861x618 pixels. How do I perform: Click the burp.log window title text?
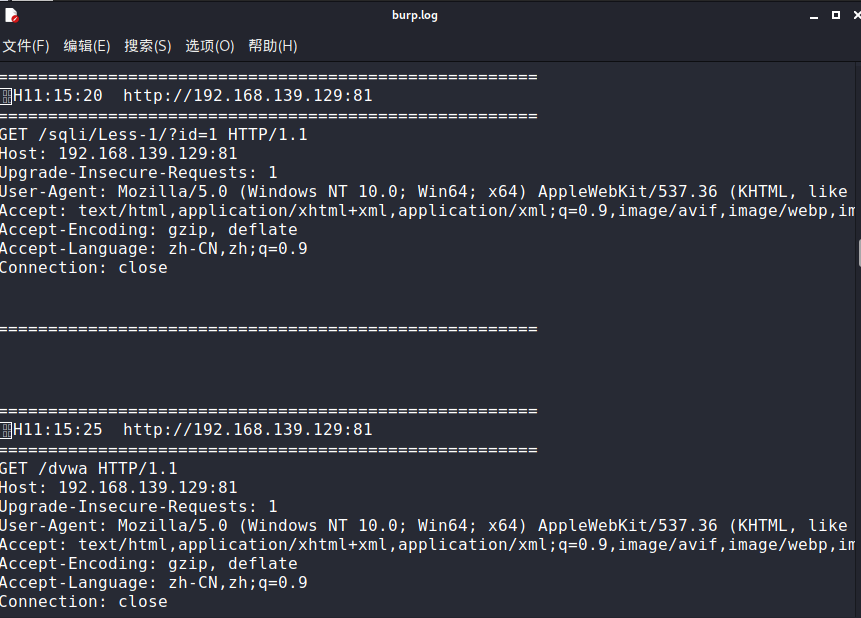click(x=415, y=15)
